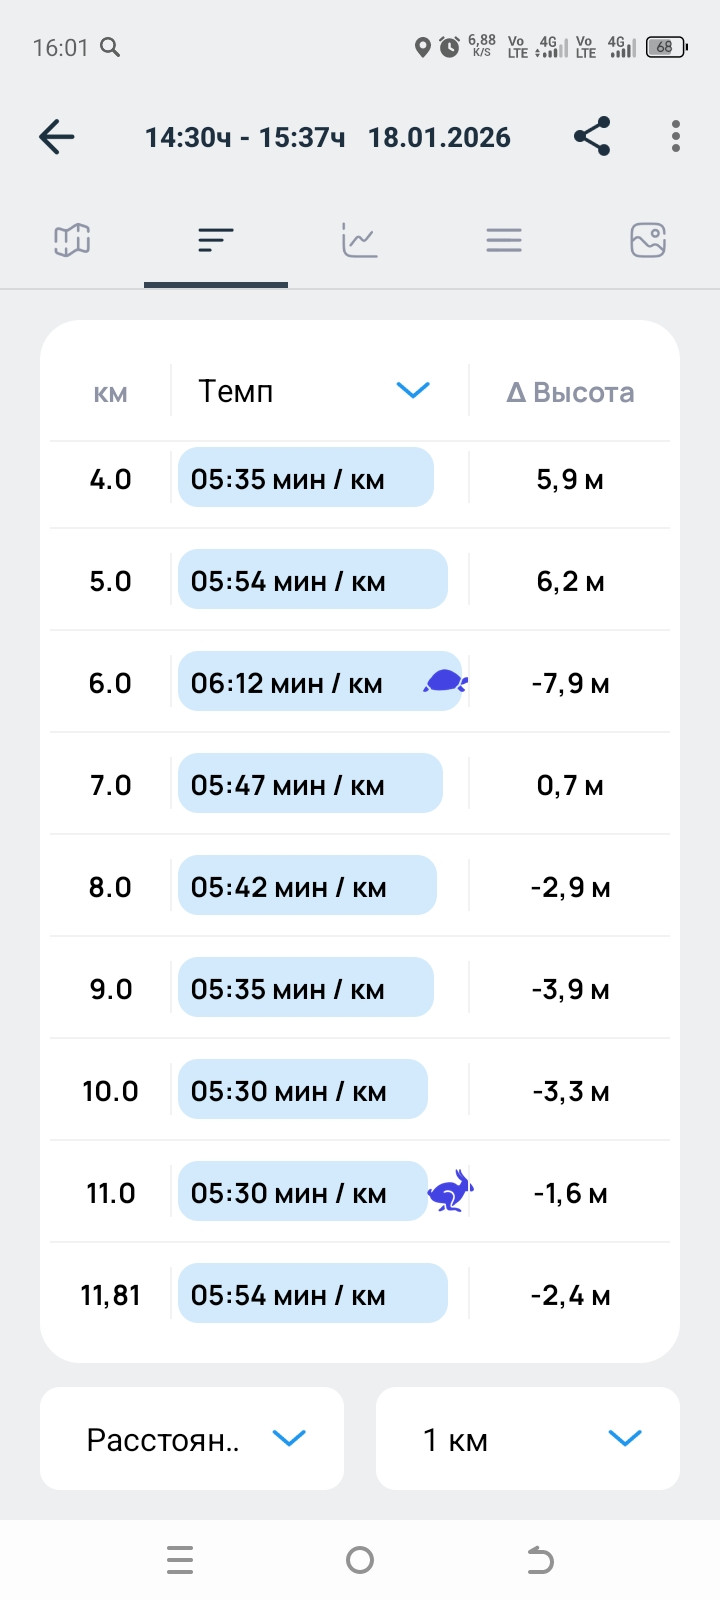Viewport: 720px width, 1600px height.
Task: Tap the 05:35 pace bar for km 4.0
Action: click(x=306, y=478)
